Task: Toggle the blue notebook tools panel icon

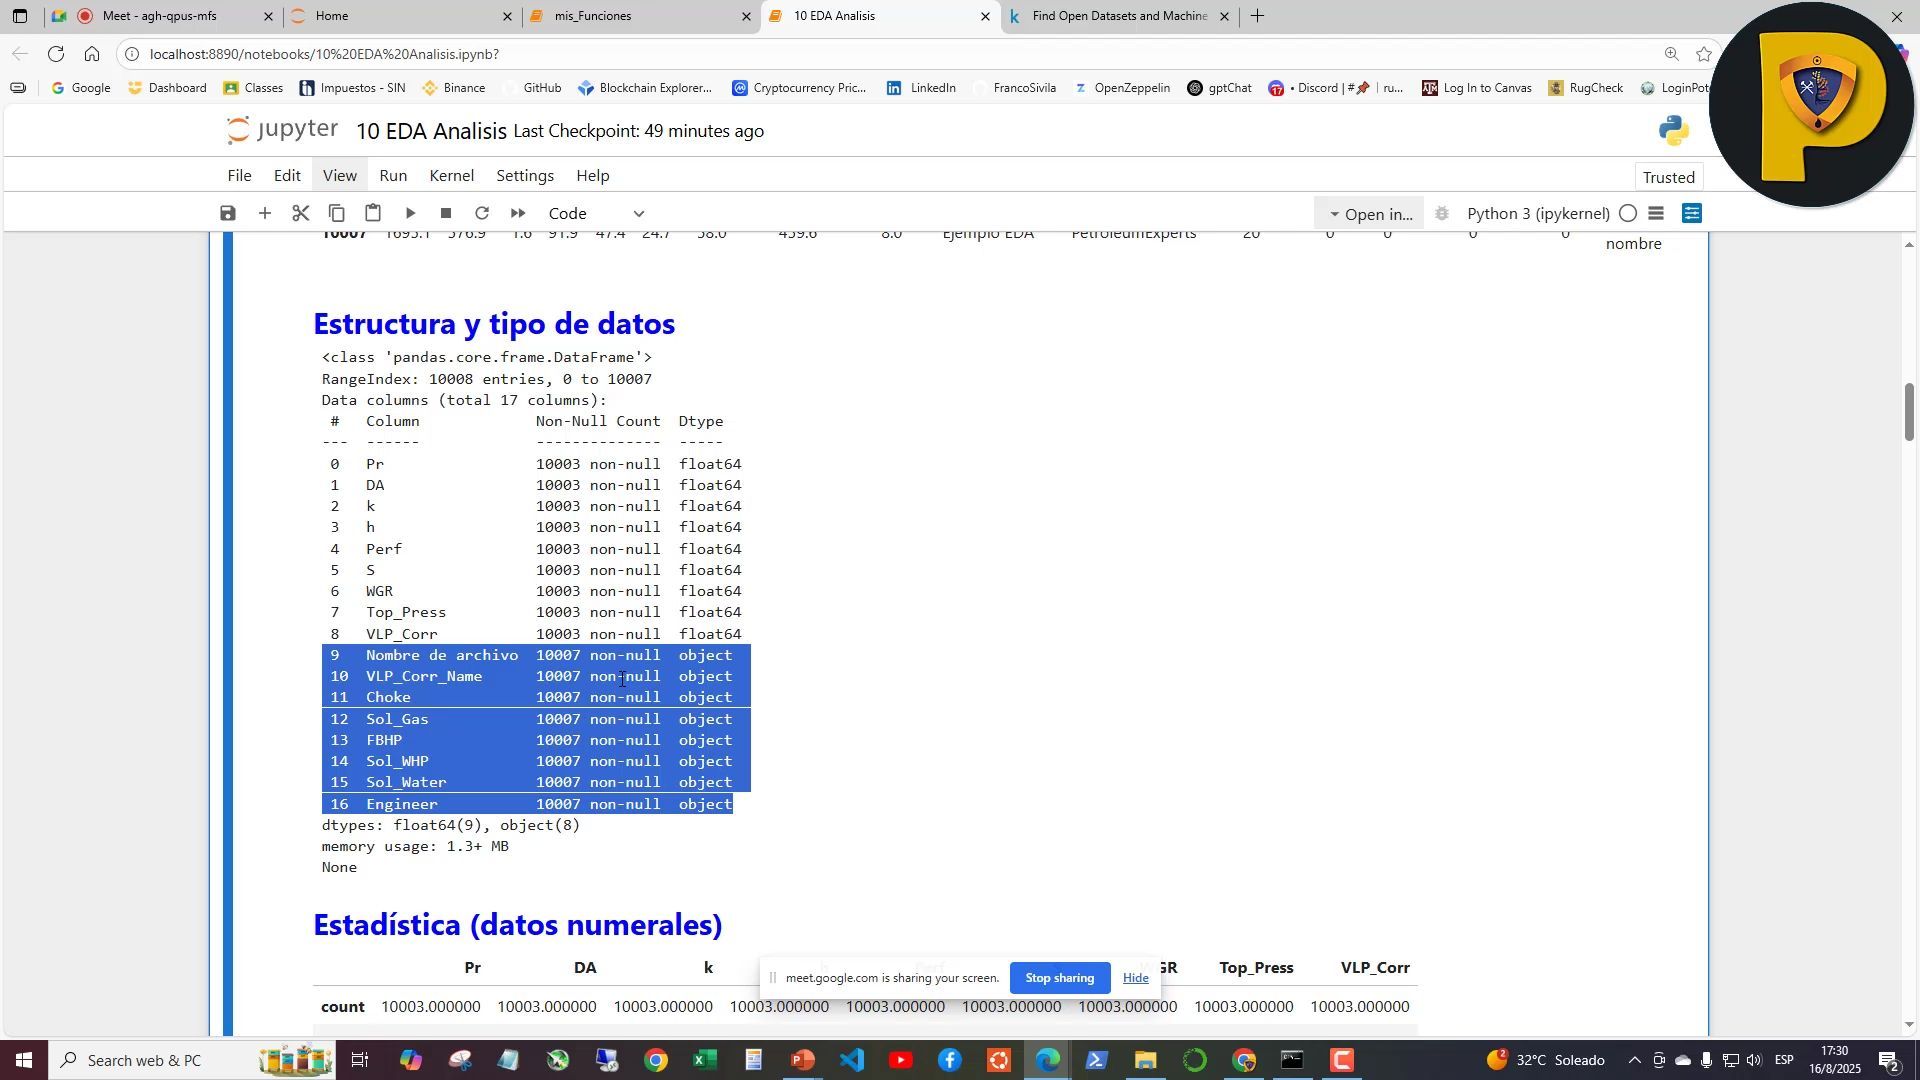Action: [1692, 213]
